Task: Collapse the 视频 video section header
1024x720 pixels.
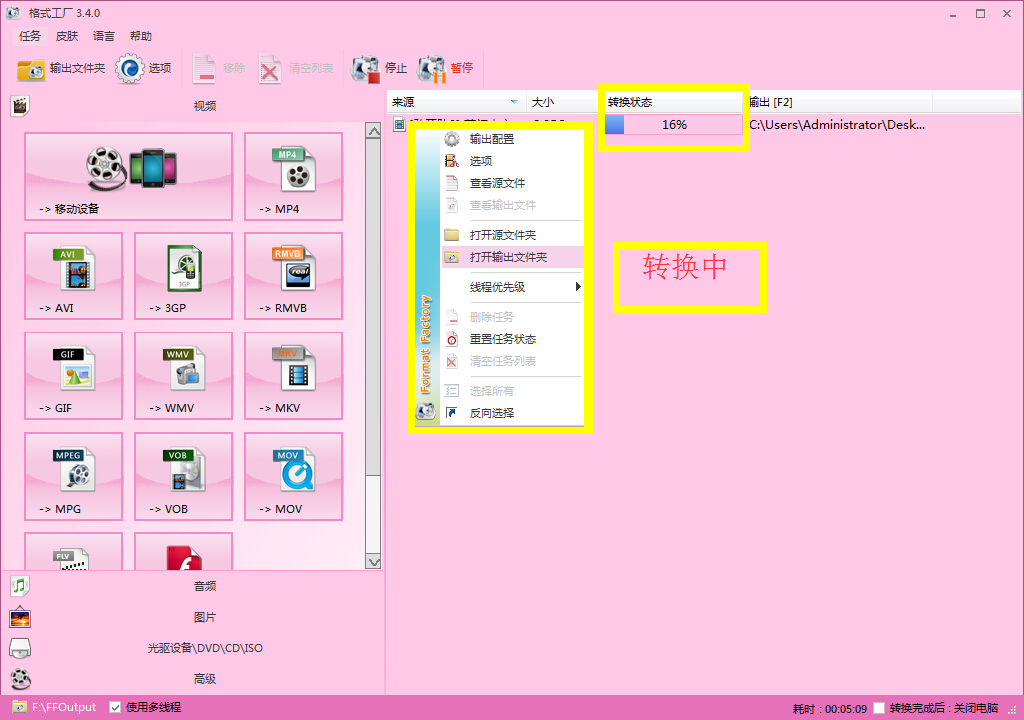Action: (x=204, y=106)
